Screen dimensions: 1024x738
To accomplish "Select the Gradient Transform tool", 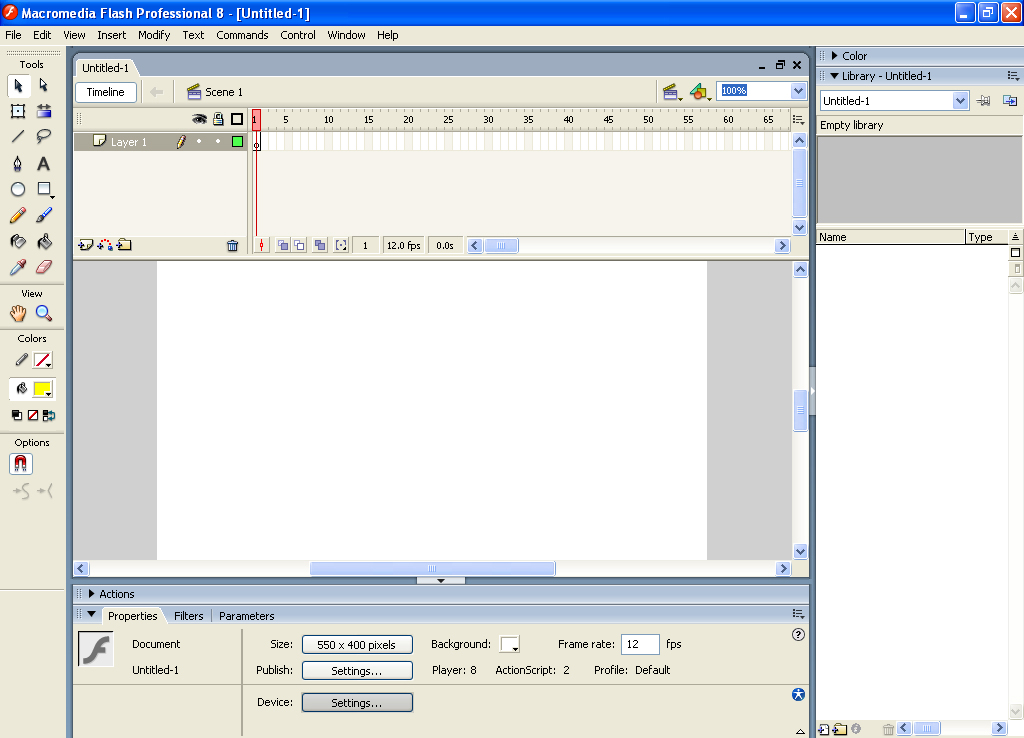I will (44, 111).
